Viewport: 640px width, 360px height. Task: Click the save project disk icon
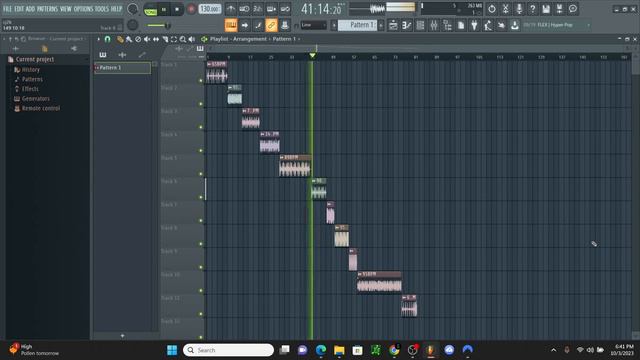[546, 9]
